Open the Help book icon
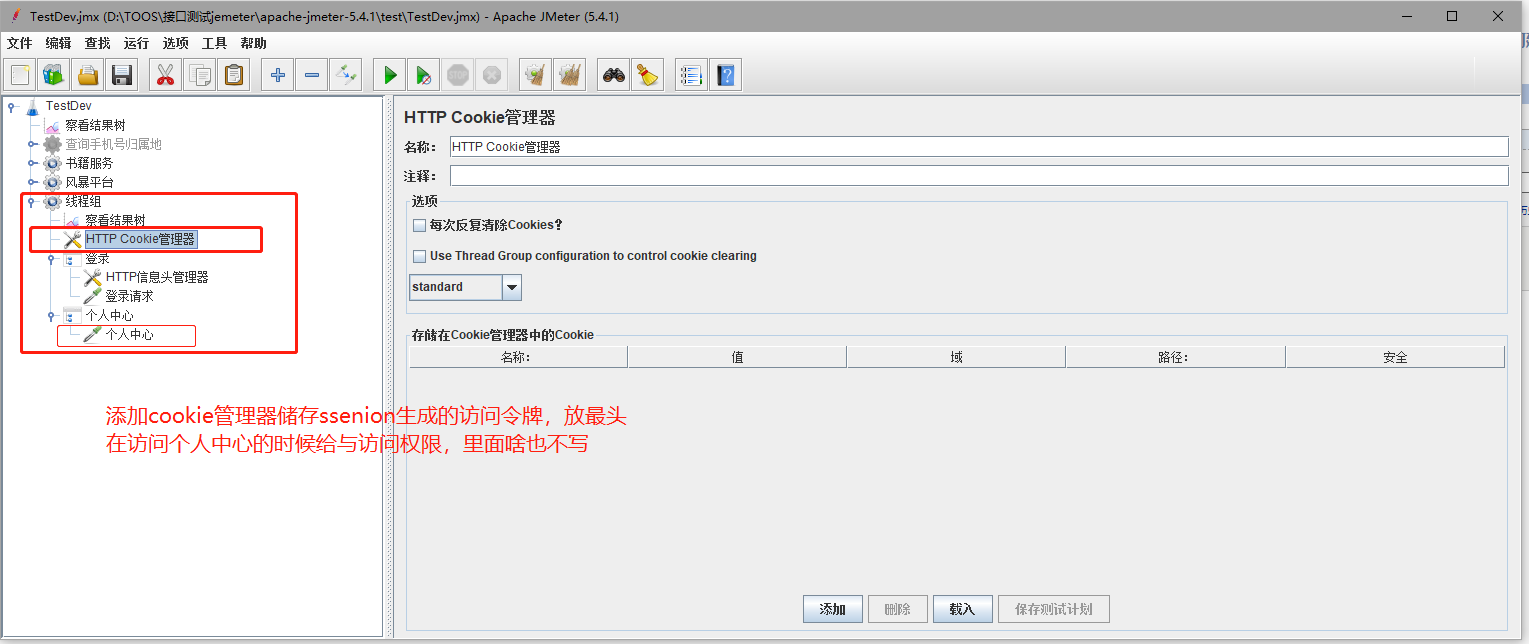This screenshot has height=644, width=1529. click(x=725, y=74)
